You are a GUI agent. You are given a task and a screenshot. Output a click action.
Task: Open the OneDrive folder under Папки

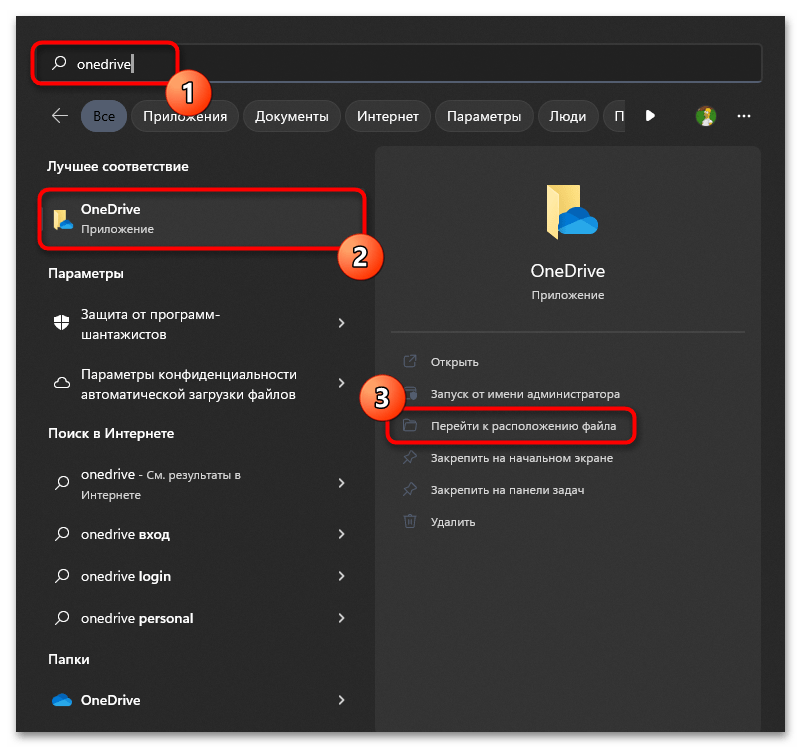(x=198, y=700)
